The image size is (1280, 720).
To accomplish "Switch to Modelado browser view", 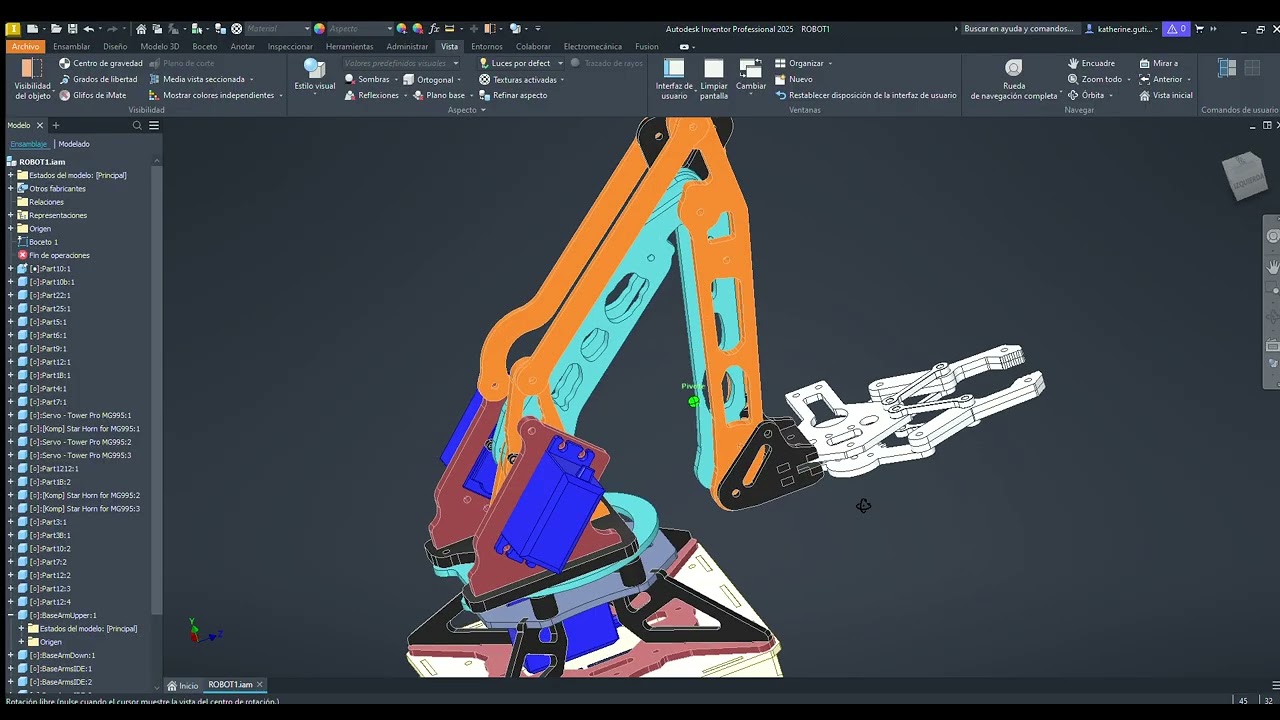I will pos(74,144).
